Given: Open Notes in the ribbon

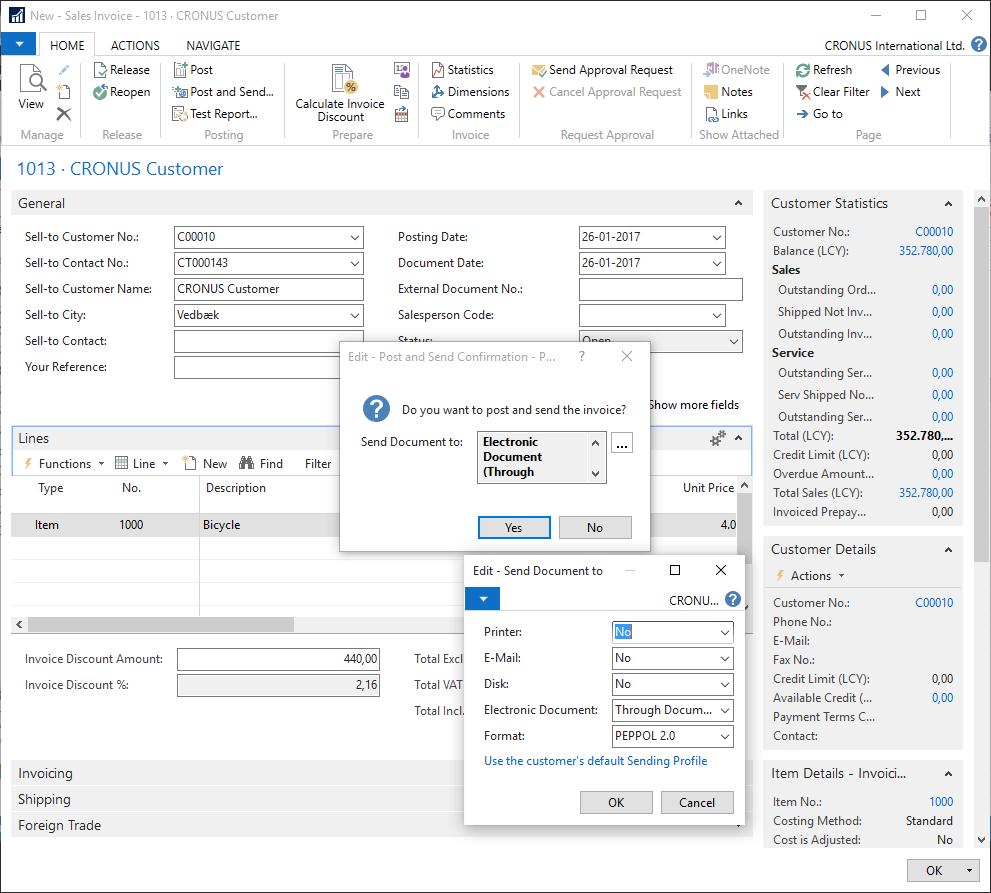Looking at the screenshot, I should [x=728, y=92].
